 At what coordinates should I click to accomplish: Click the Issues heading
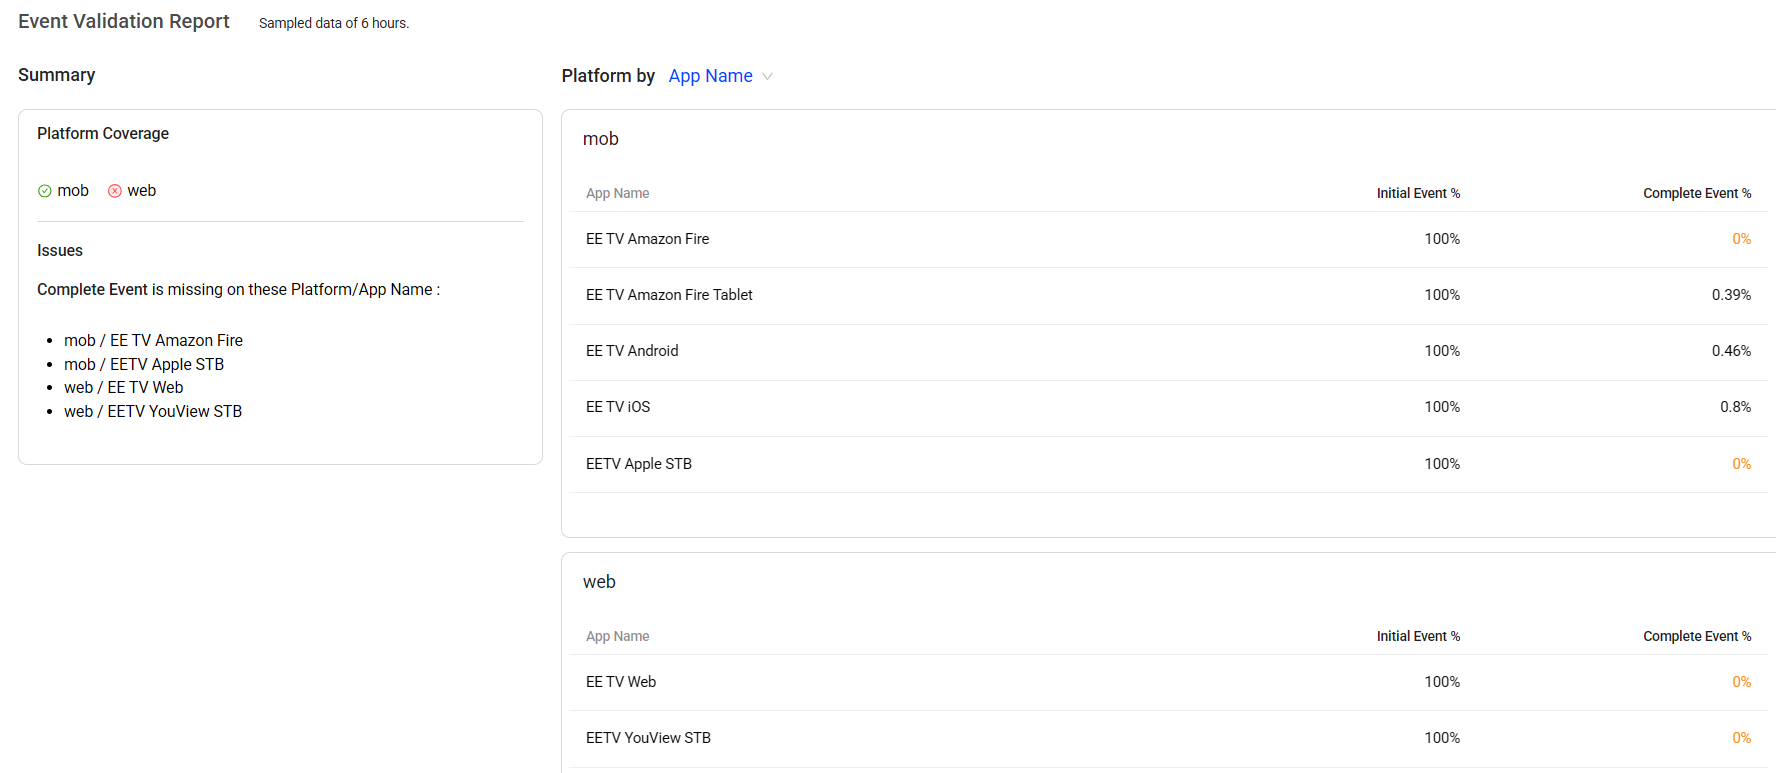point(60,251)
